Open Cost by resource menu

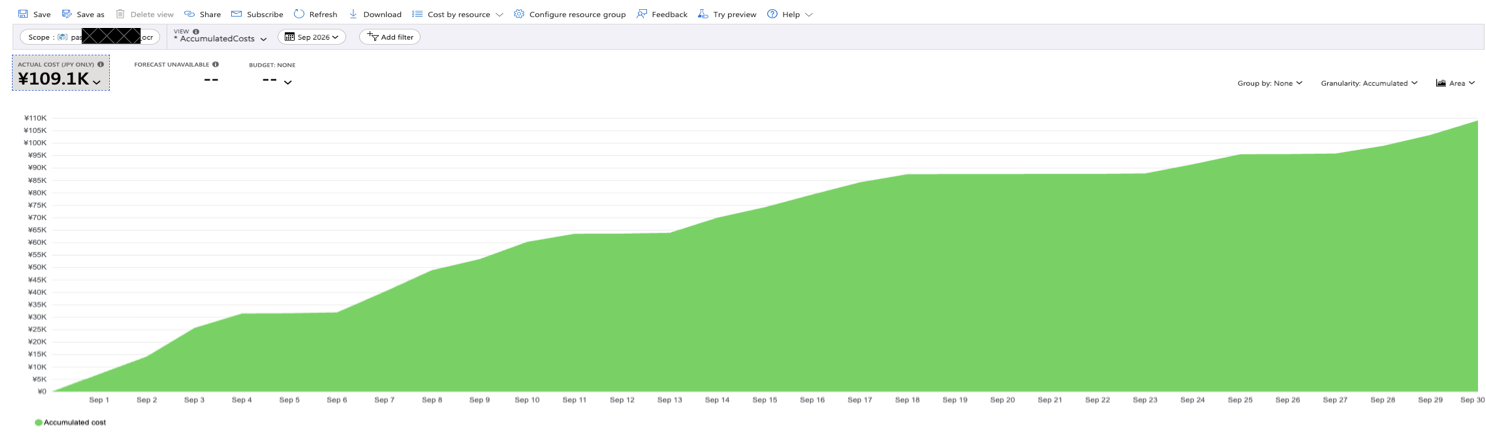[x=458, y=14]
